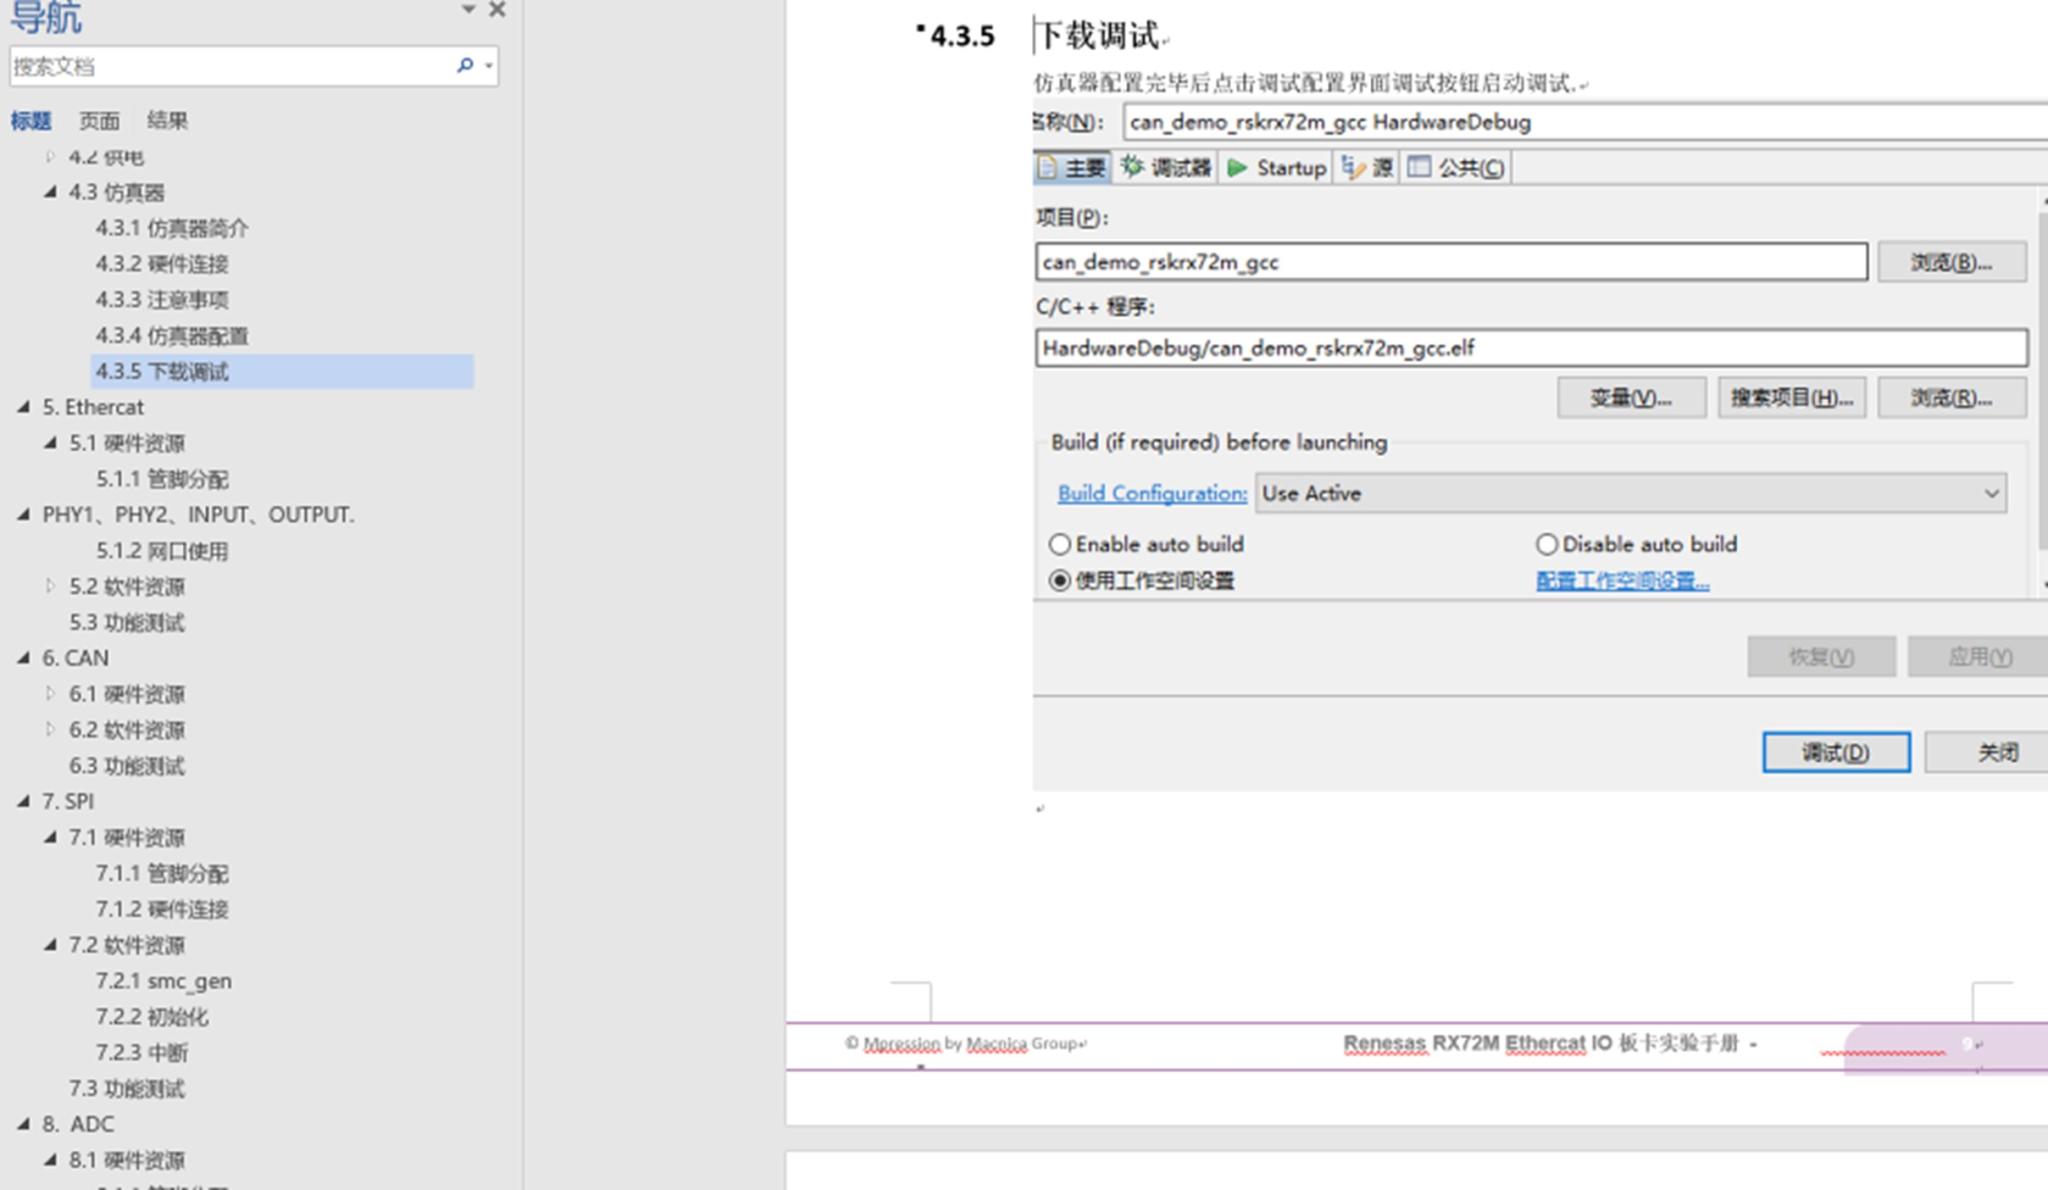Click the 变量(V) button
The height and width of the screenshot is (1190, 2048).
(1631, 398)
